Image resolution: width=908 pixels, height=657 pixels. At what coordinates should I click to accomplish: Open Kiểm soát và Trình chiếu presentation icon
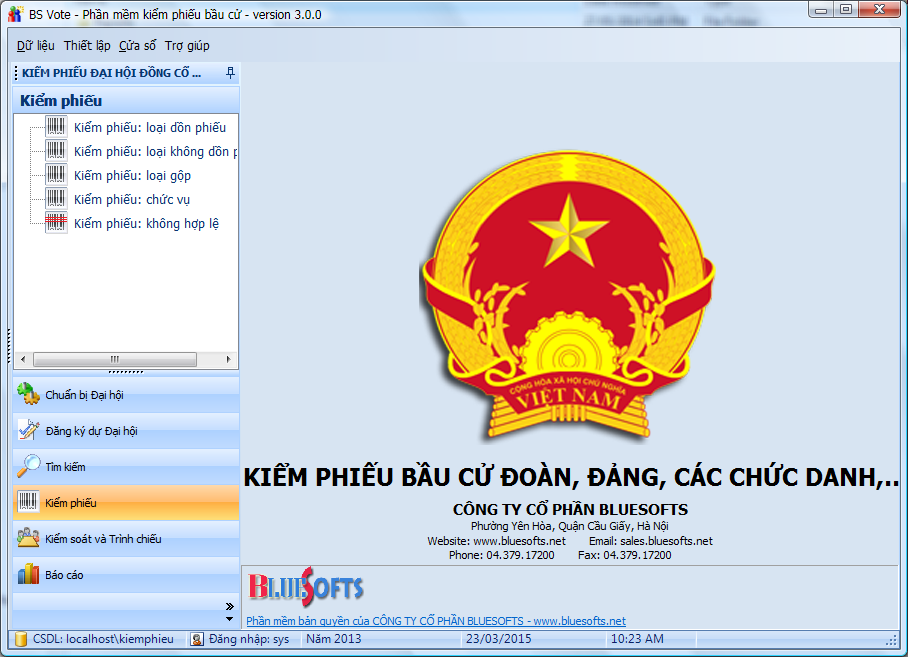coord(27,539)
